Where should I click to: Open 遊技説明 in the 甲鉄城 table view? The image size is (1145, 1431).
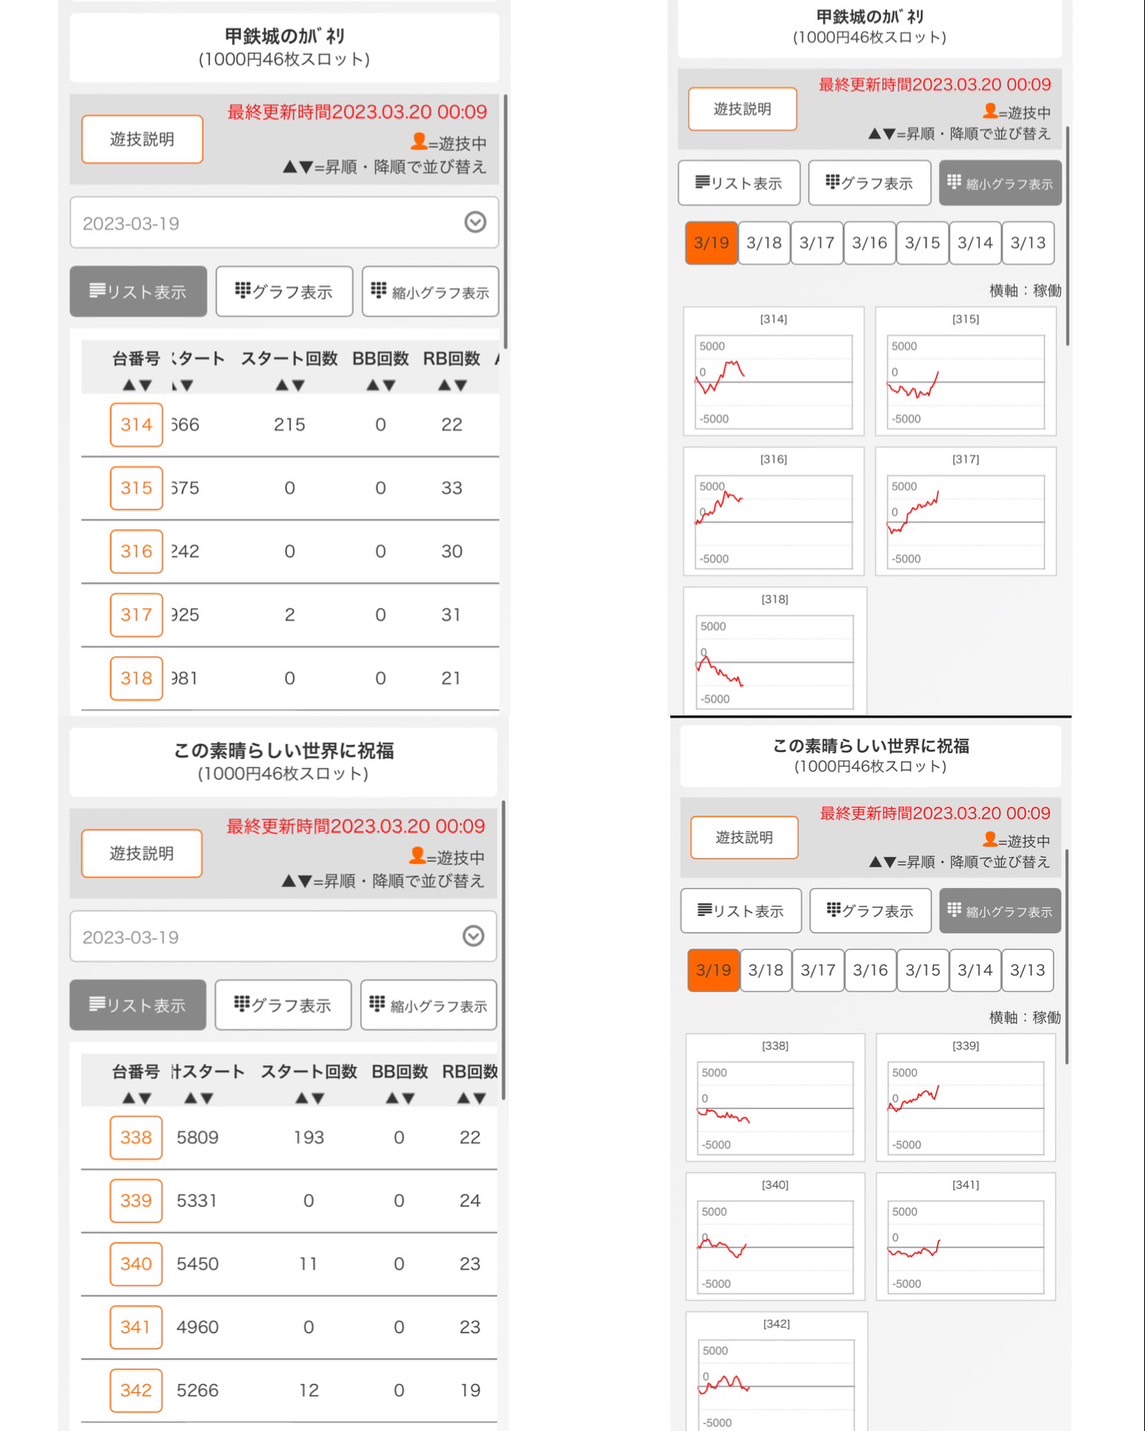[142, 139]
